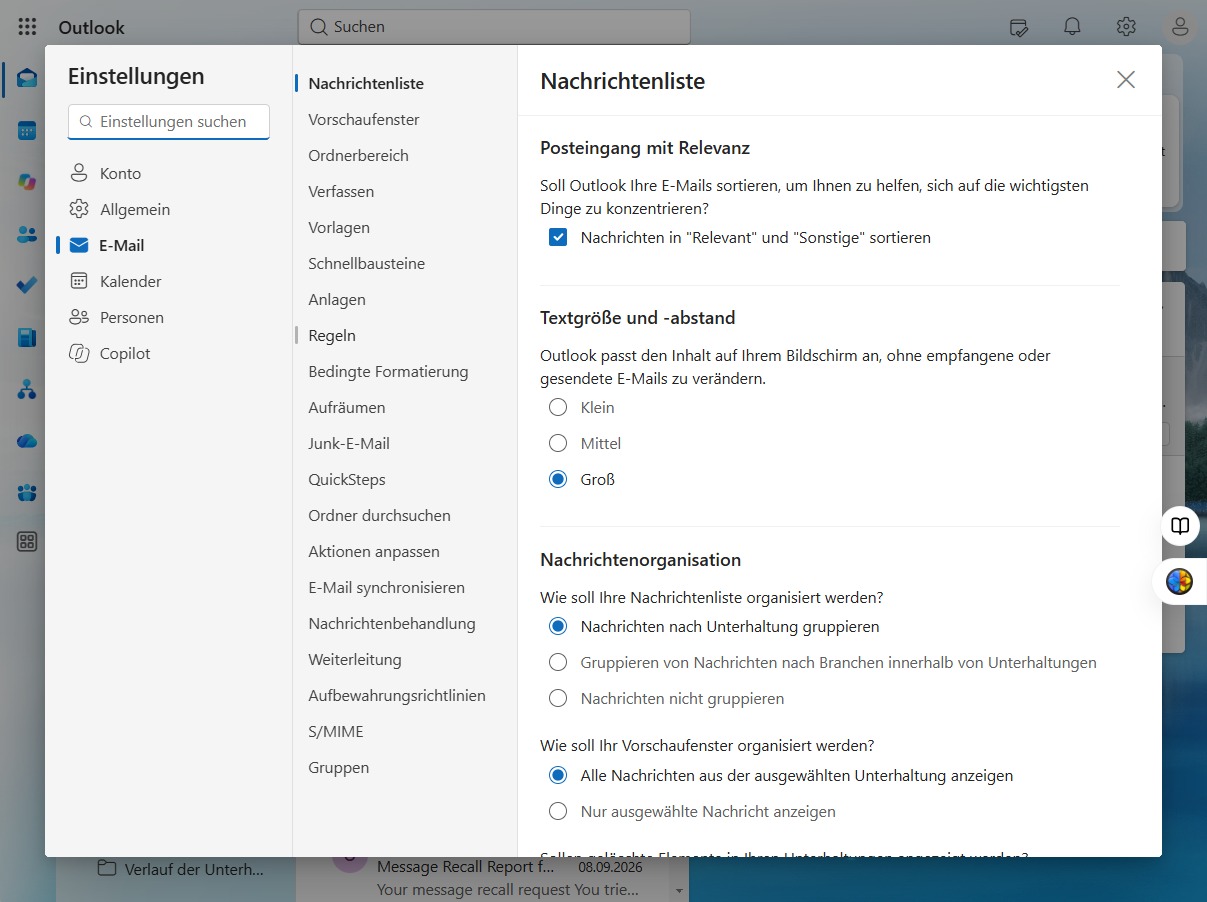The image size is (1207, 902).
Task: Select 'Nachrichten nach Unterhaltung gruppieren'
Action: coord(558,627)
